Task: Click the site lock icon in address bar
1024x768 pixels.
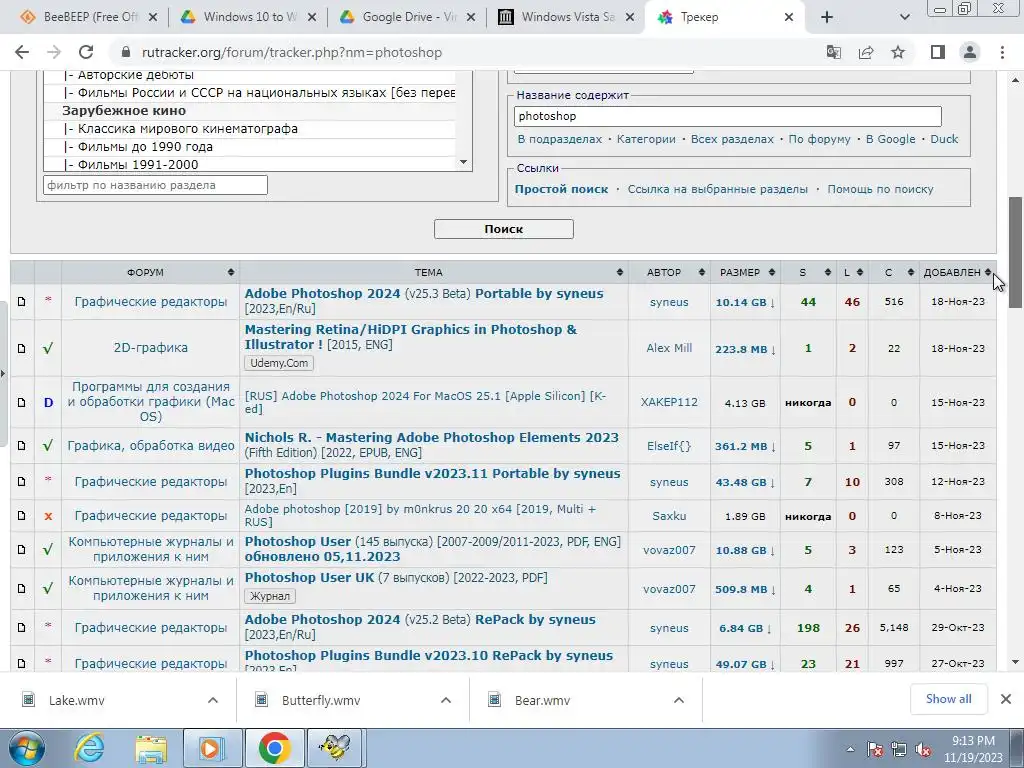Action: 125,52
